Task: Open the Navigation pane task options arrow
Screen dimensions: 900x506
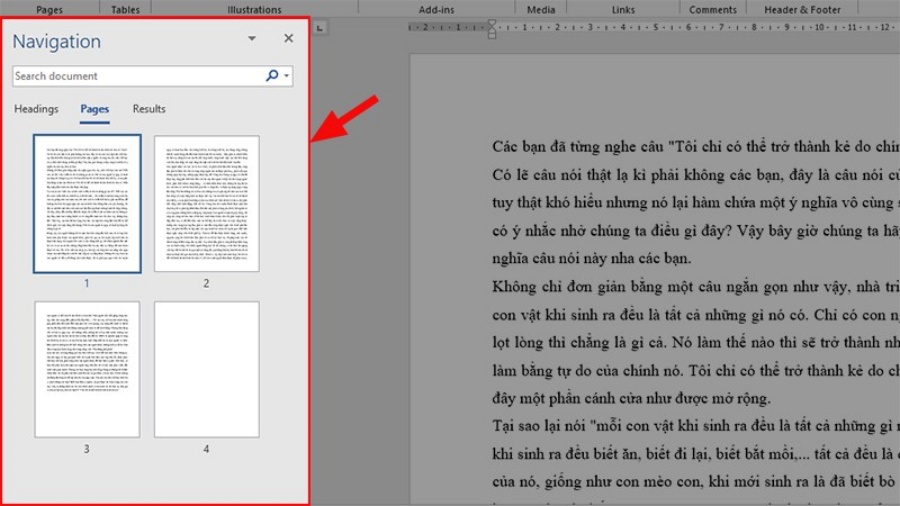Action: point(252,39)
